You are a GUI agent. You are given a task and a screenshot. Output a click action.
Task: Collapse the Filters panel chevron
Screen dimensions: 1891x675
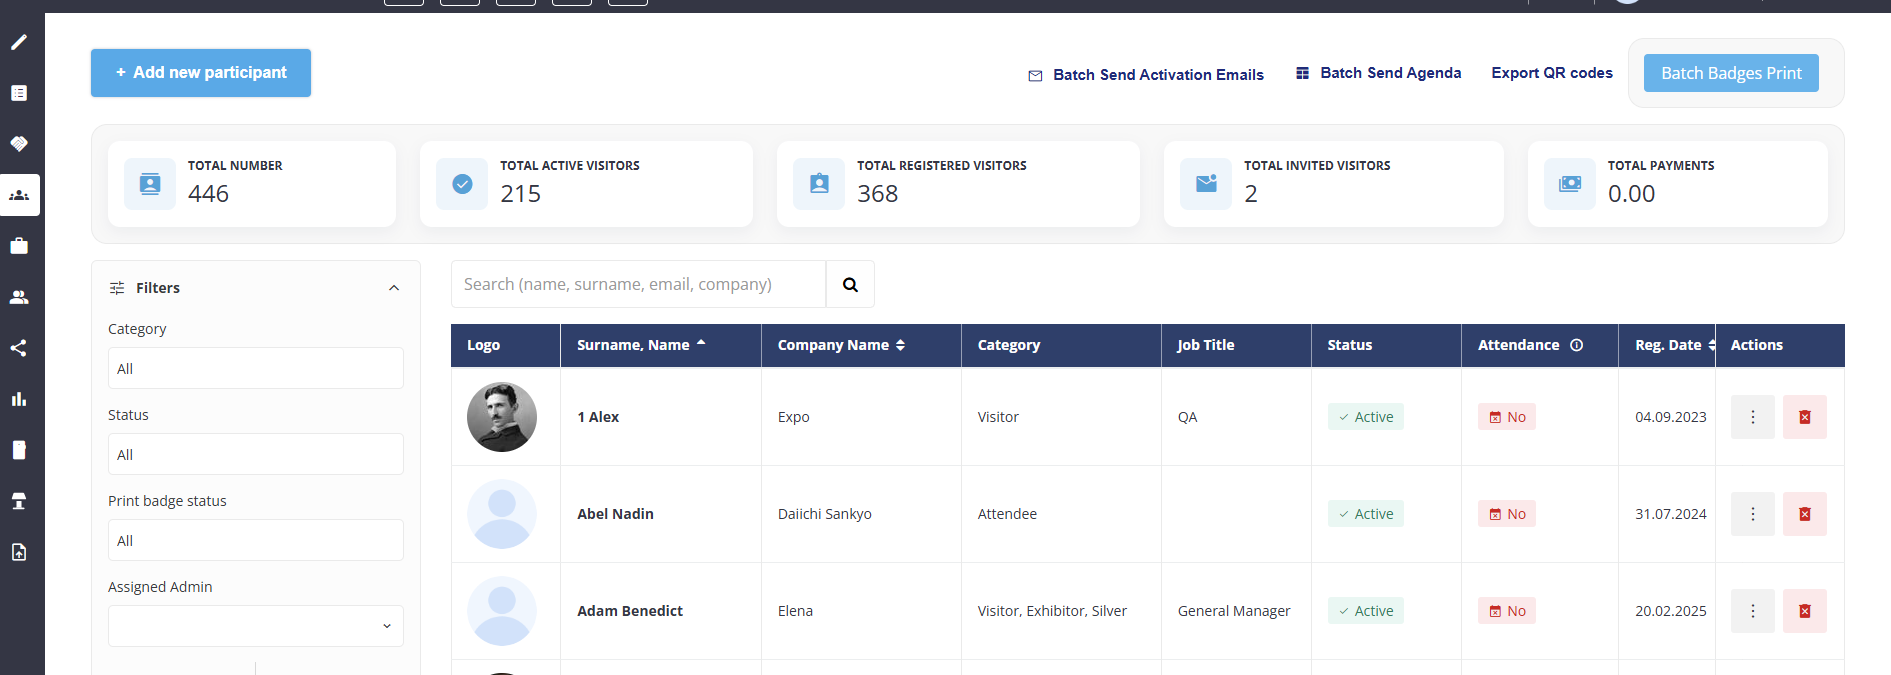coord(394,288)
